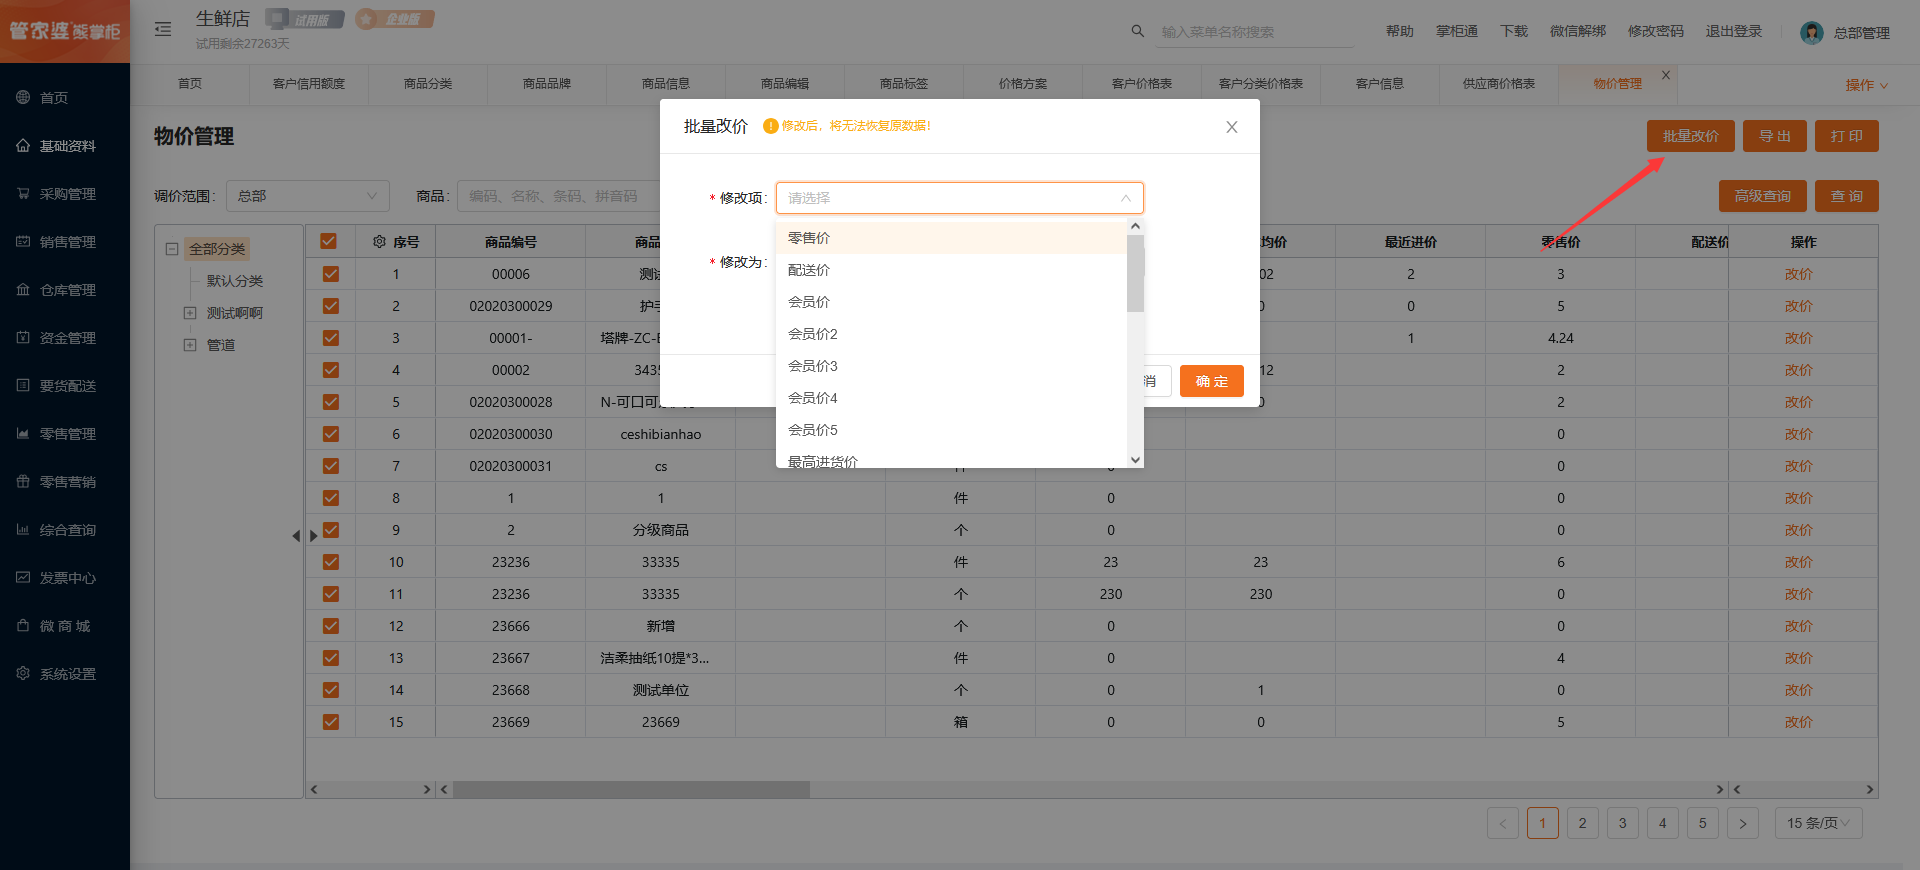This screenshot has width=1920, height=870.
Task: Select 零售价 from the dropdown list
Action: (x=951, y=238)
